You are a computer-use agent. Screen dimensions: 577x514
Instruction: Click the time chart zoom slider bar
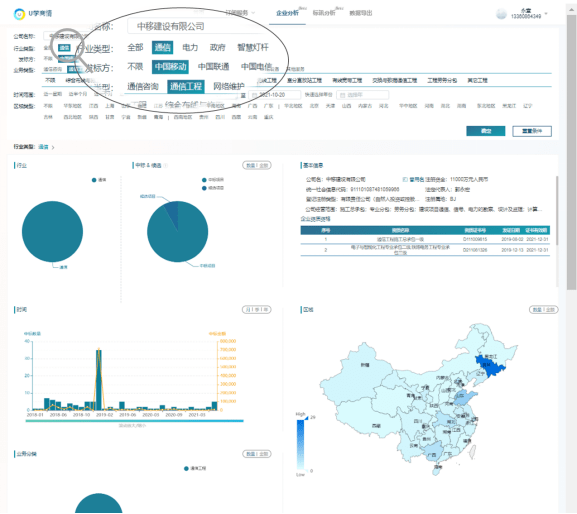[x=134, y=421]
